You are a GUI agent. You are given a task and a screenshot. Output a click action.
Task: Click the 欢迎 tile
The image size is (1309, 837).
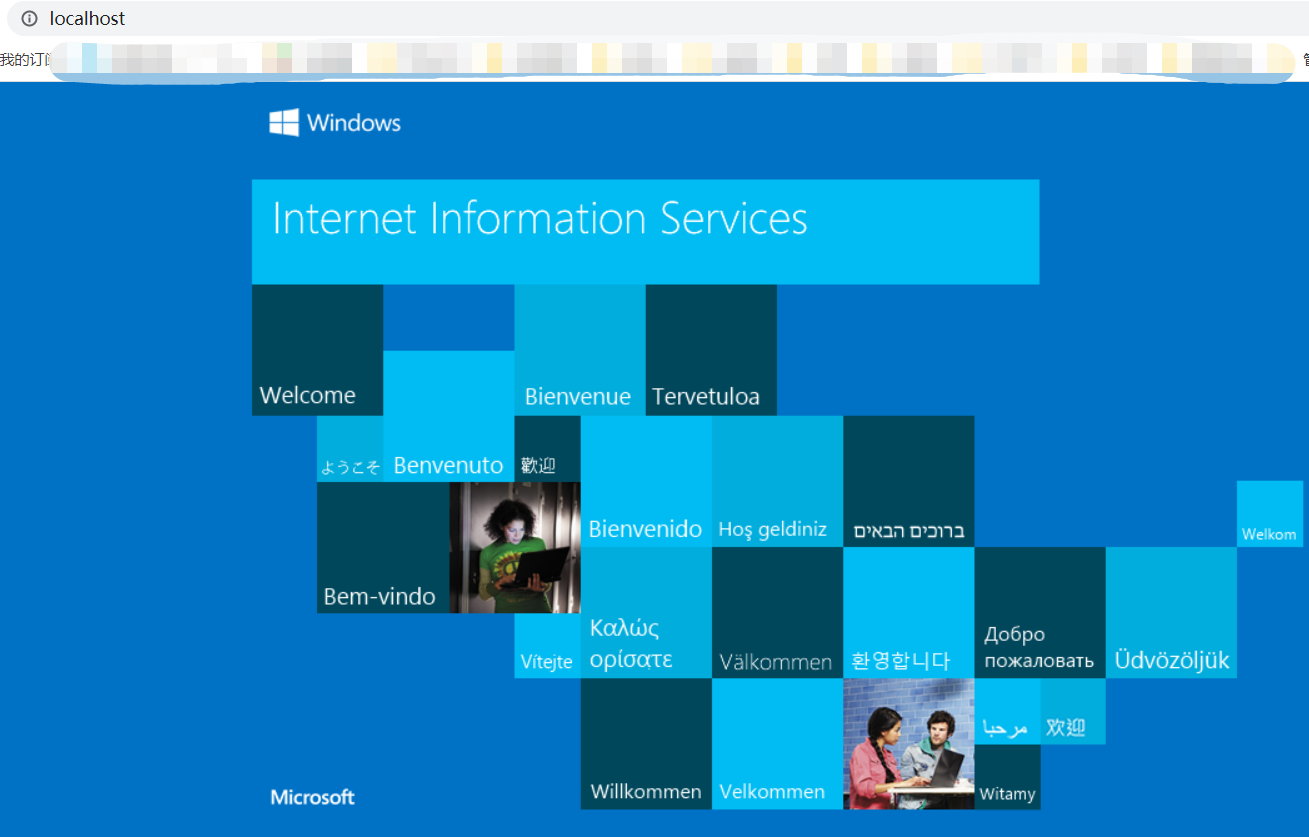tap(1073, 712)
